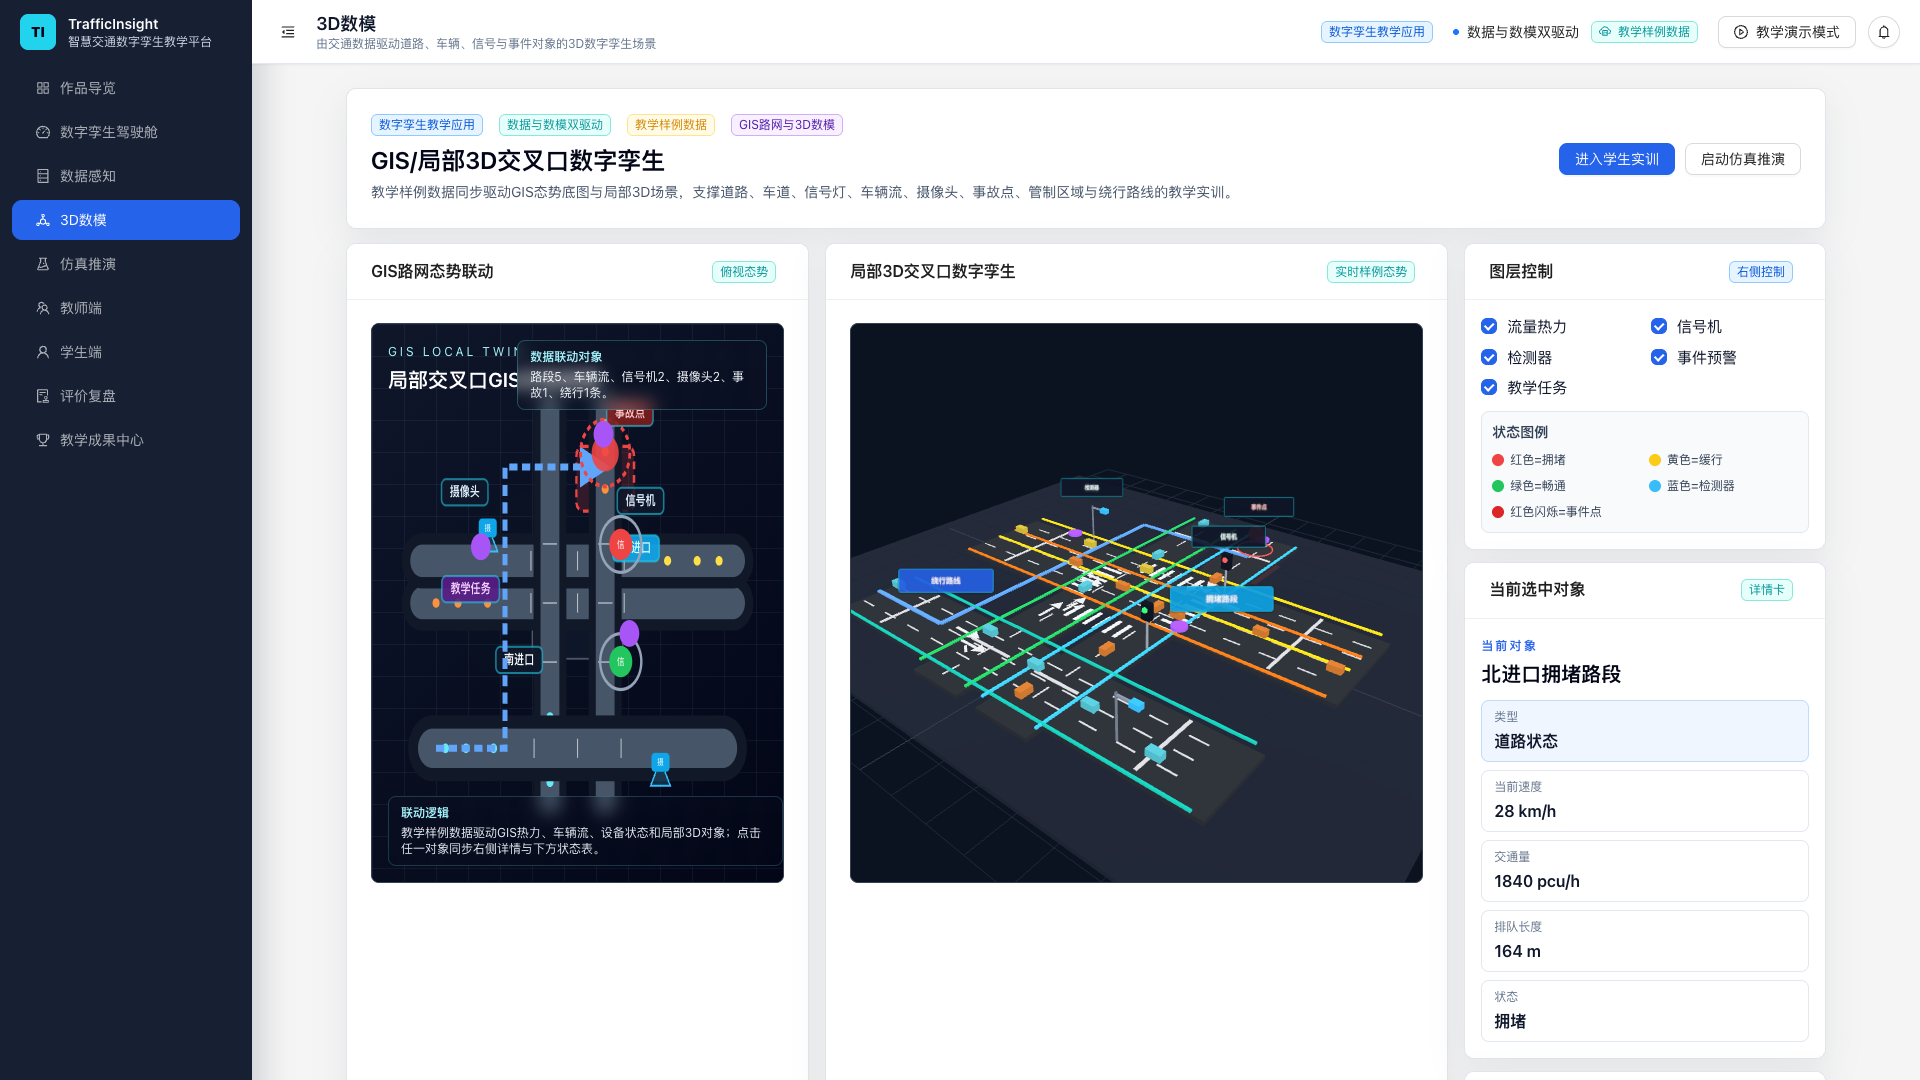This screenshot has width=1920, height=1080.
Task: Click the 3D数模 sidebar icon
Action: (x=43, y=220)
